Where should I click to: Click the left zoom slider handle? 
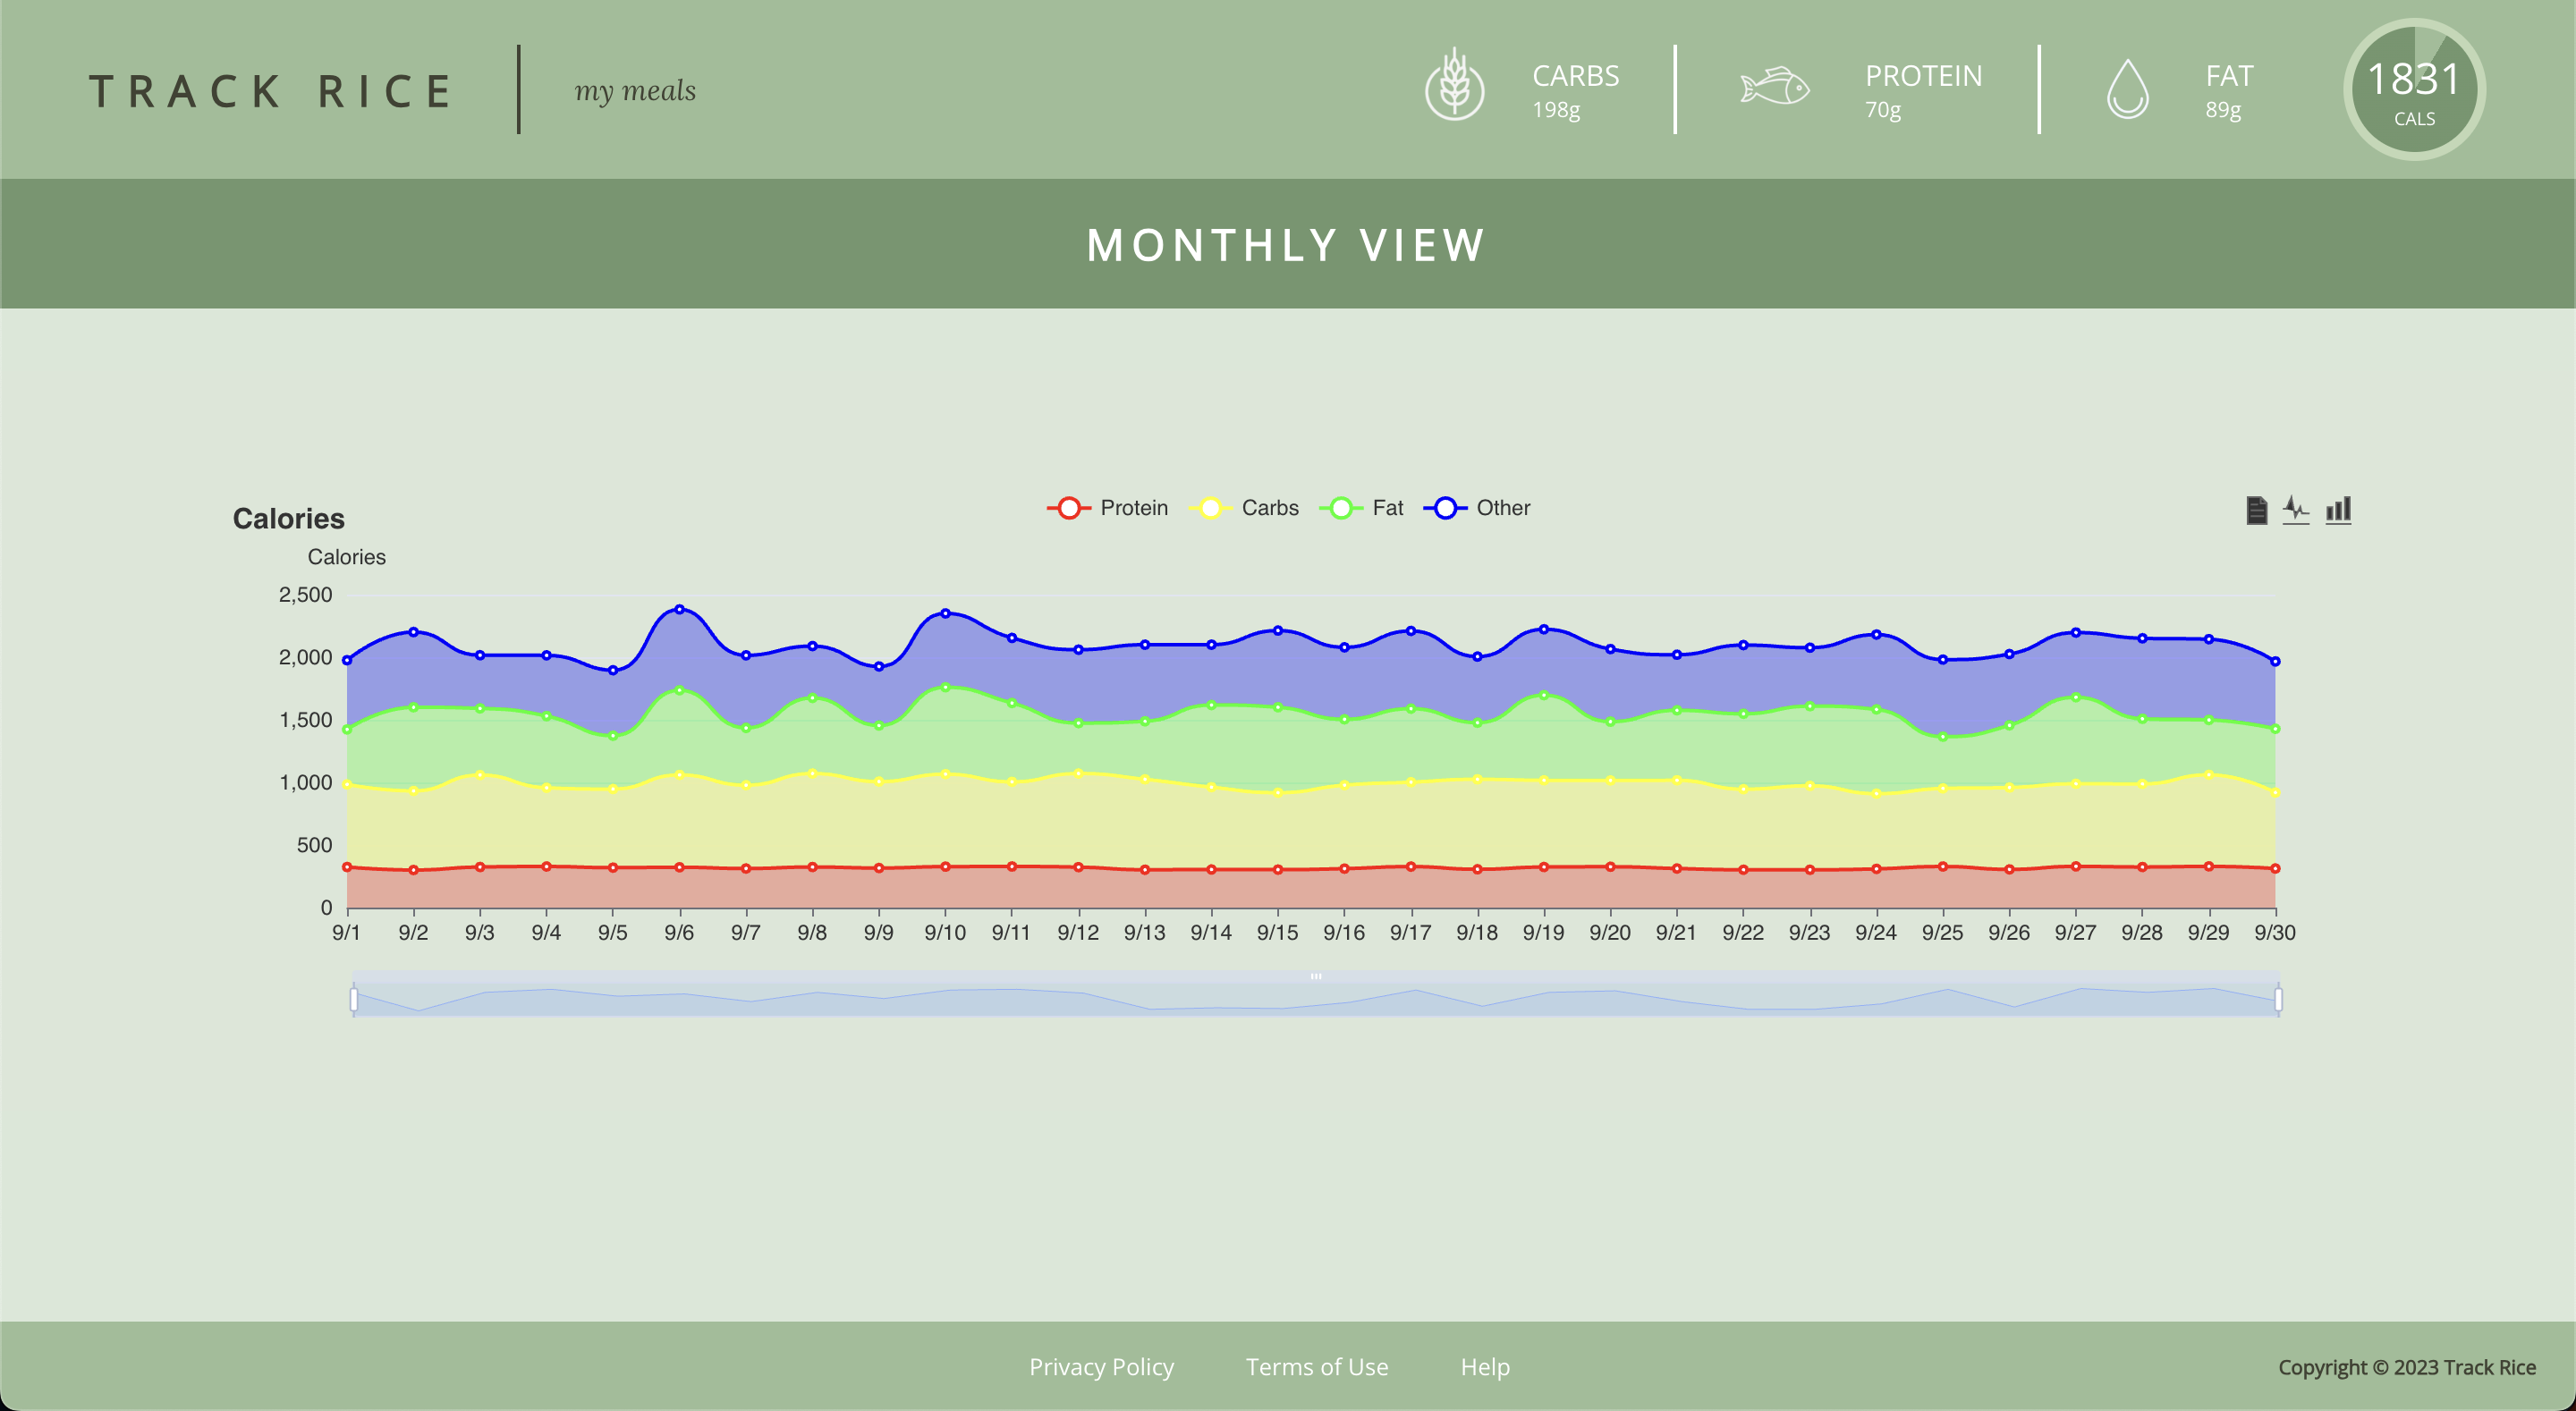tap(354, 999)
